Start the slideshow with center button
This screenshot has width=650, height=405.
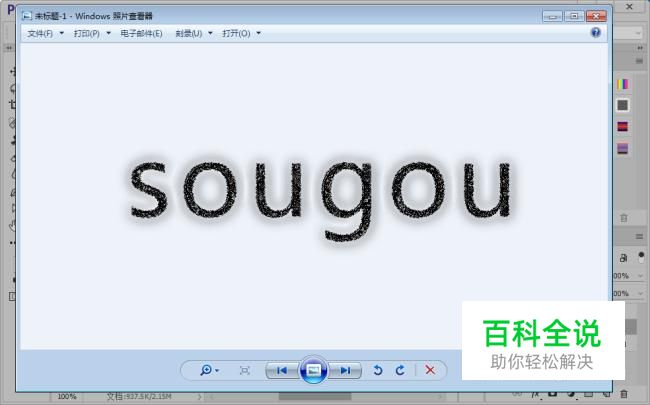pos(313,370)
